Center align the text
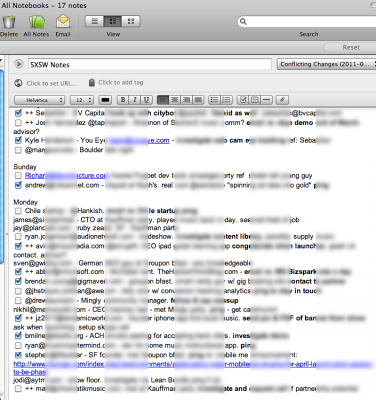Viewport: 376px width, 400px height. pyautogui.click(x=174, y=100)
